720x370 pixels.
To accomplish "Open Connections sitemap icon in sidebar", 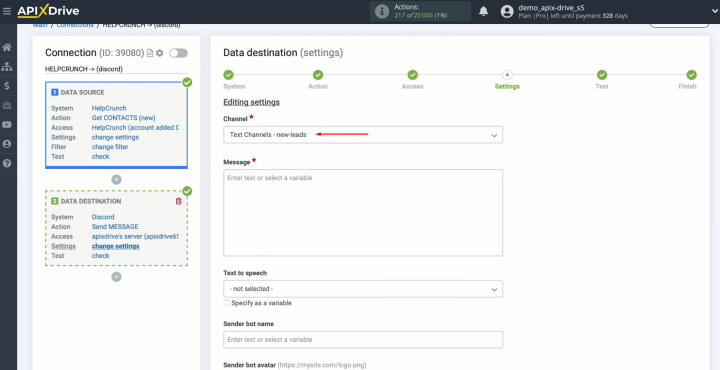I will [x=7, y=67].
